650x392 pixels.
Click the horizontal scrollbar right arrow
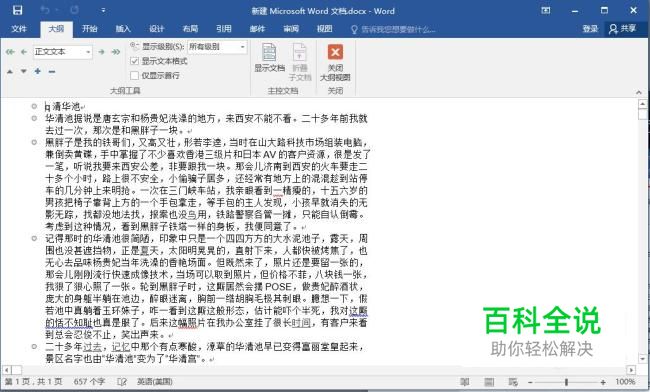click(631, 370)
